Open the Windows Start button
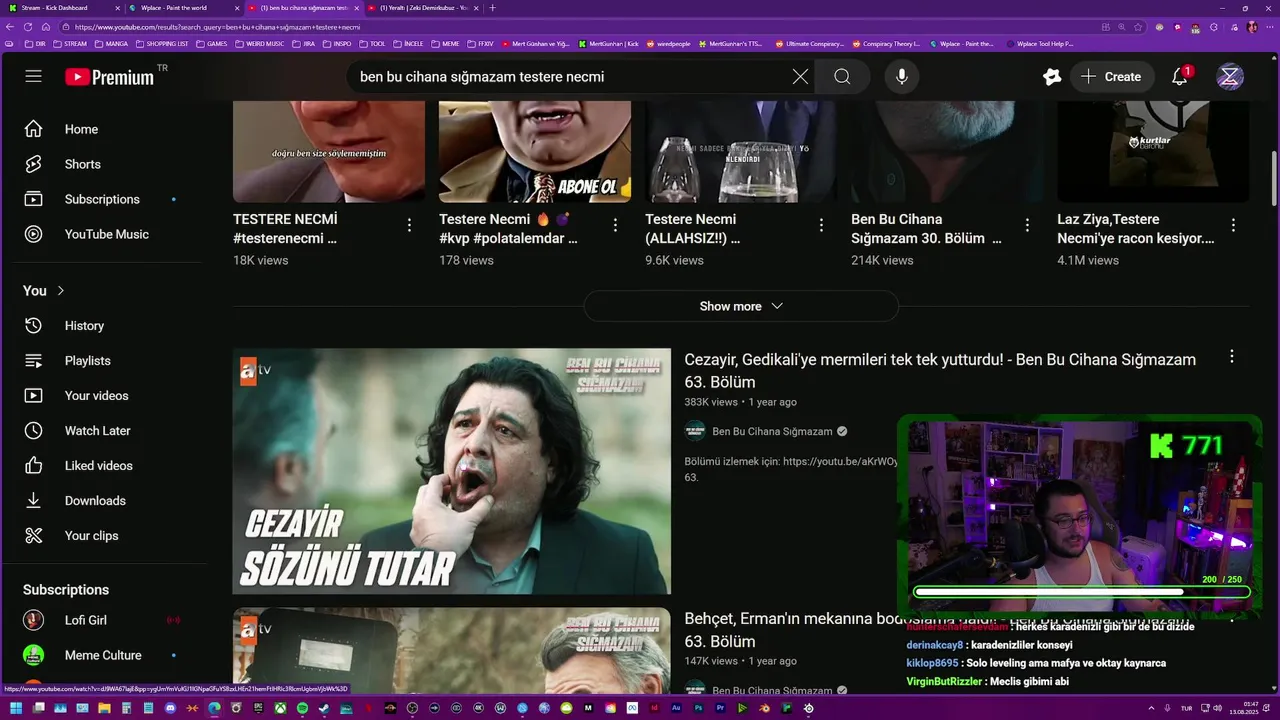This screenshot has width=1280, height=720. [16, 708]
